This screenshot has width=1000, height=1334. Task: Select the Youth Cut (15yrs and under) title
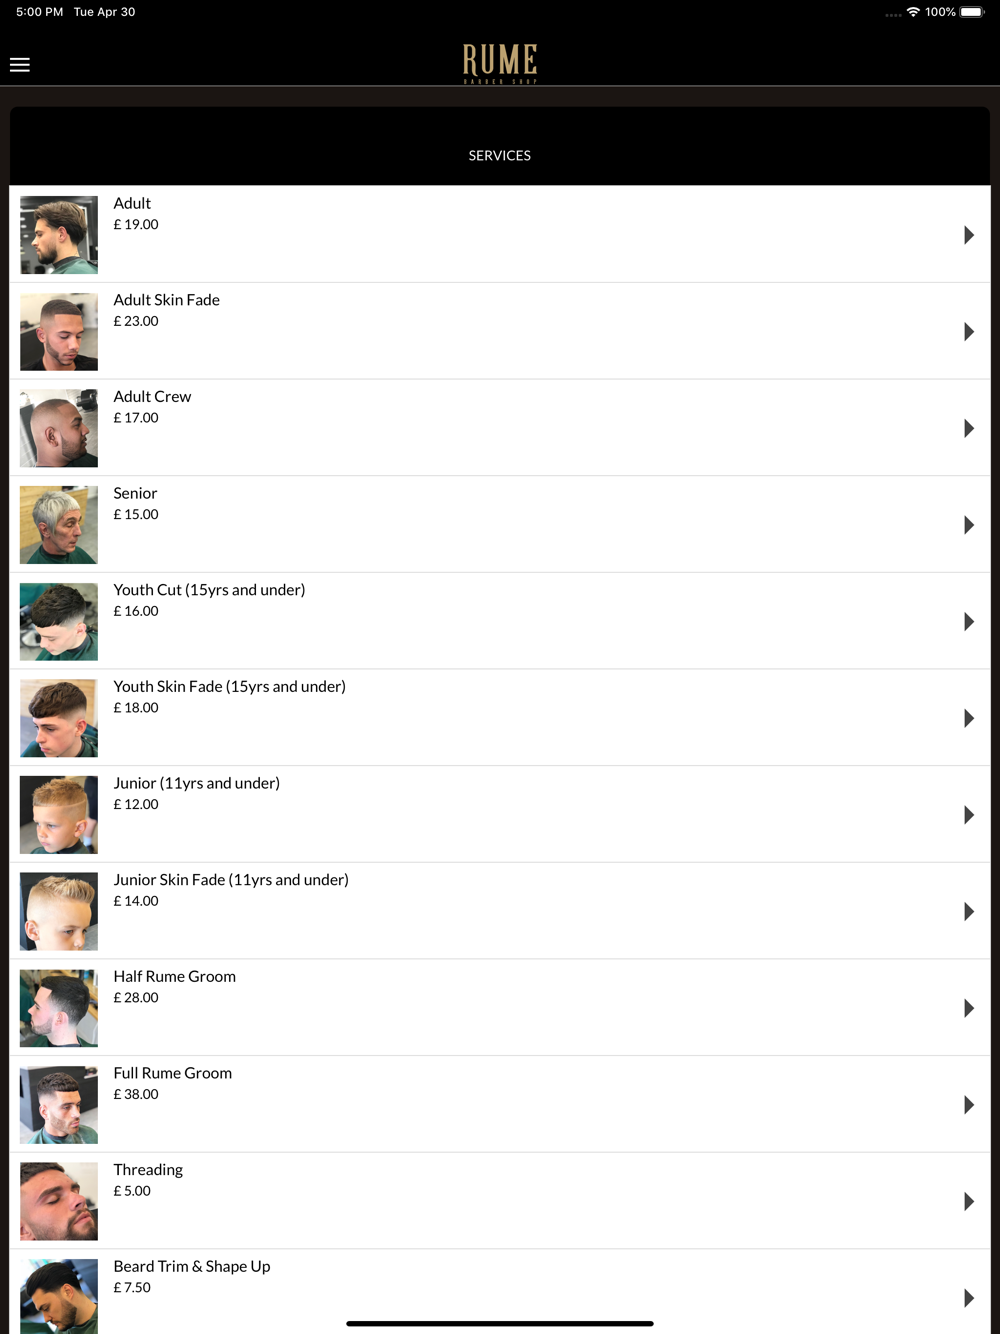(209, 590)
